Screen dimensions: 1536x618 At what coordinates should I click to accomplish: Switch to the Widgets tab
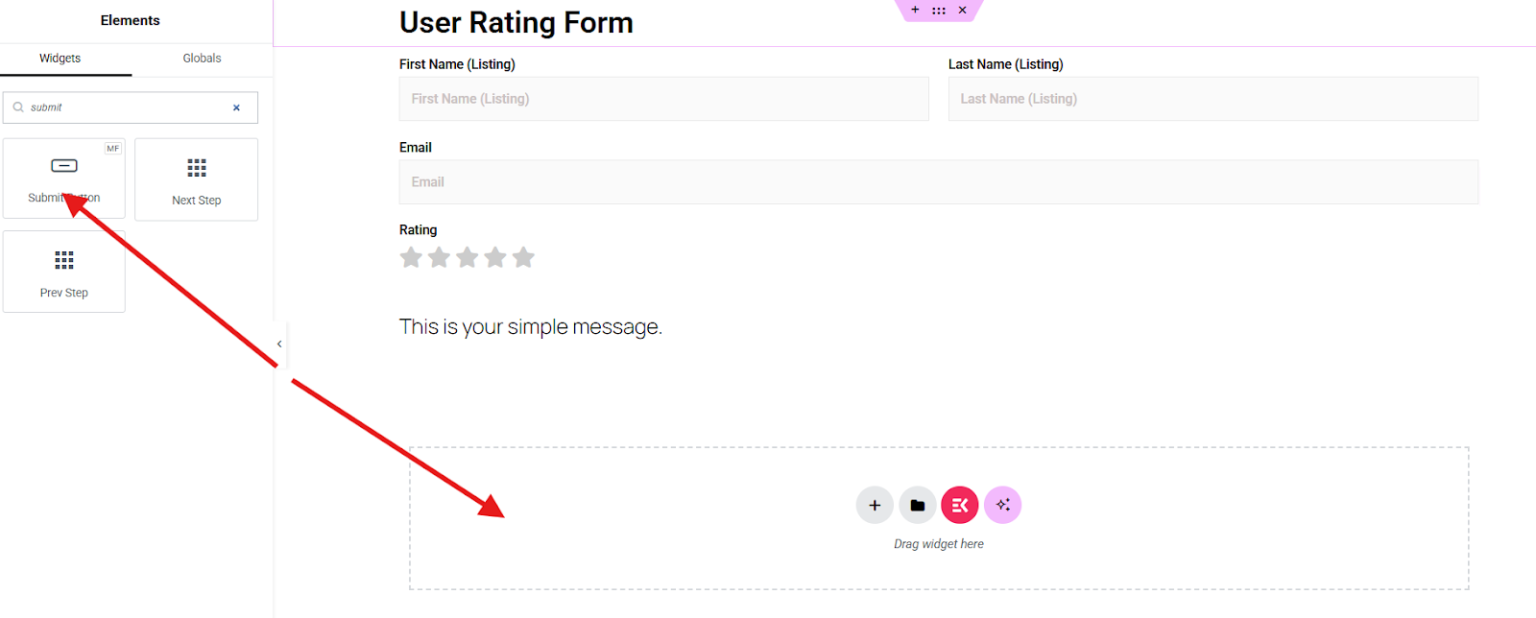tap(60, 58)
